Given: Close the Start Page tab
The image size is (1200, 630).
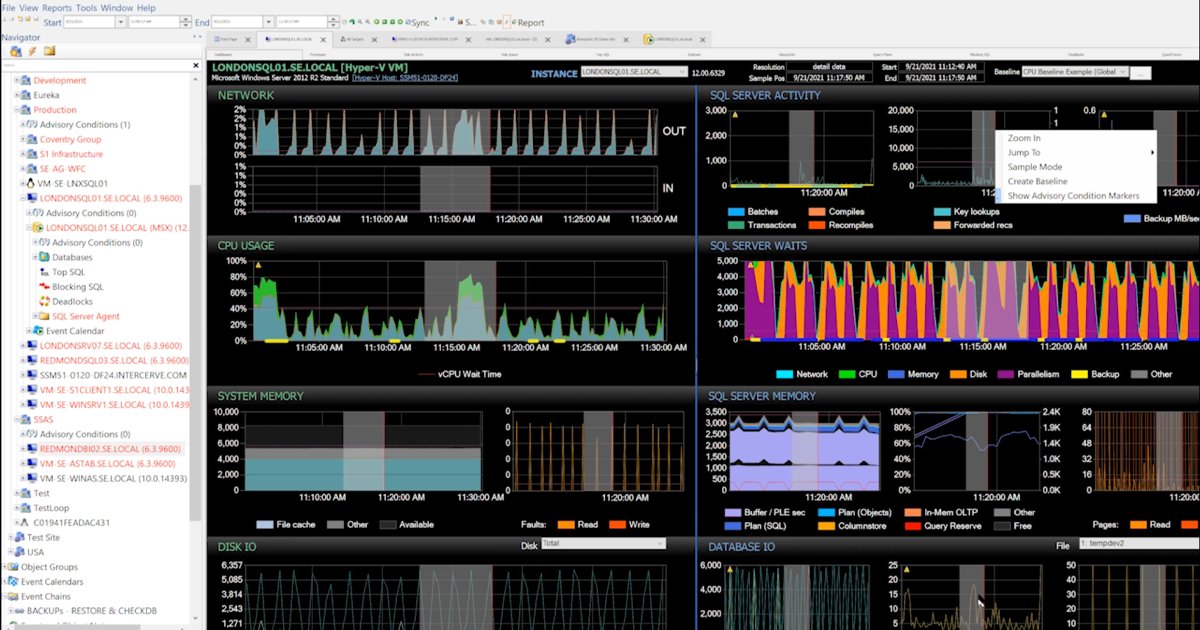Looking at the screenshot, I should click(x=247, y=39).
